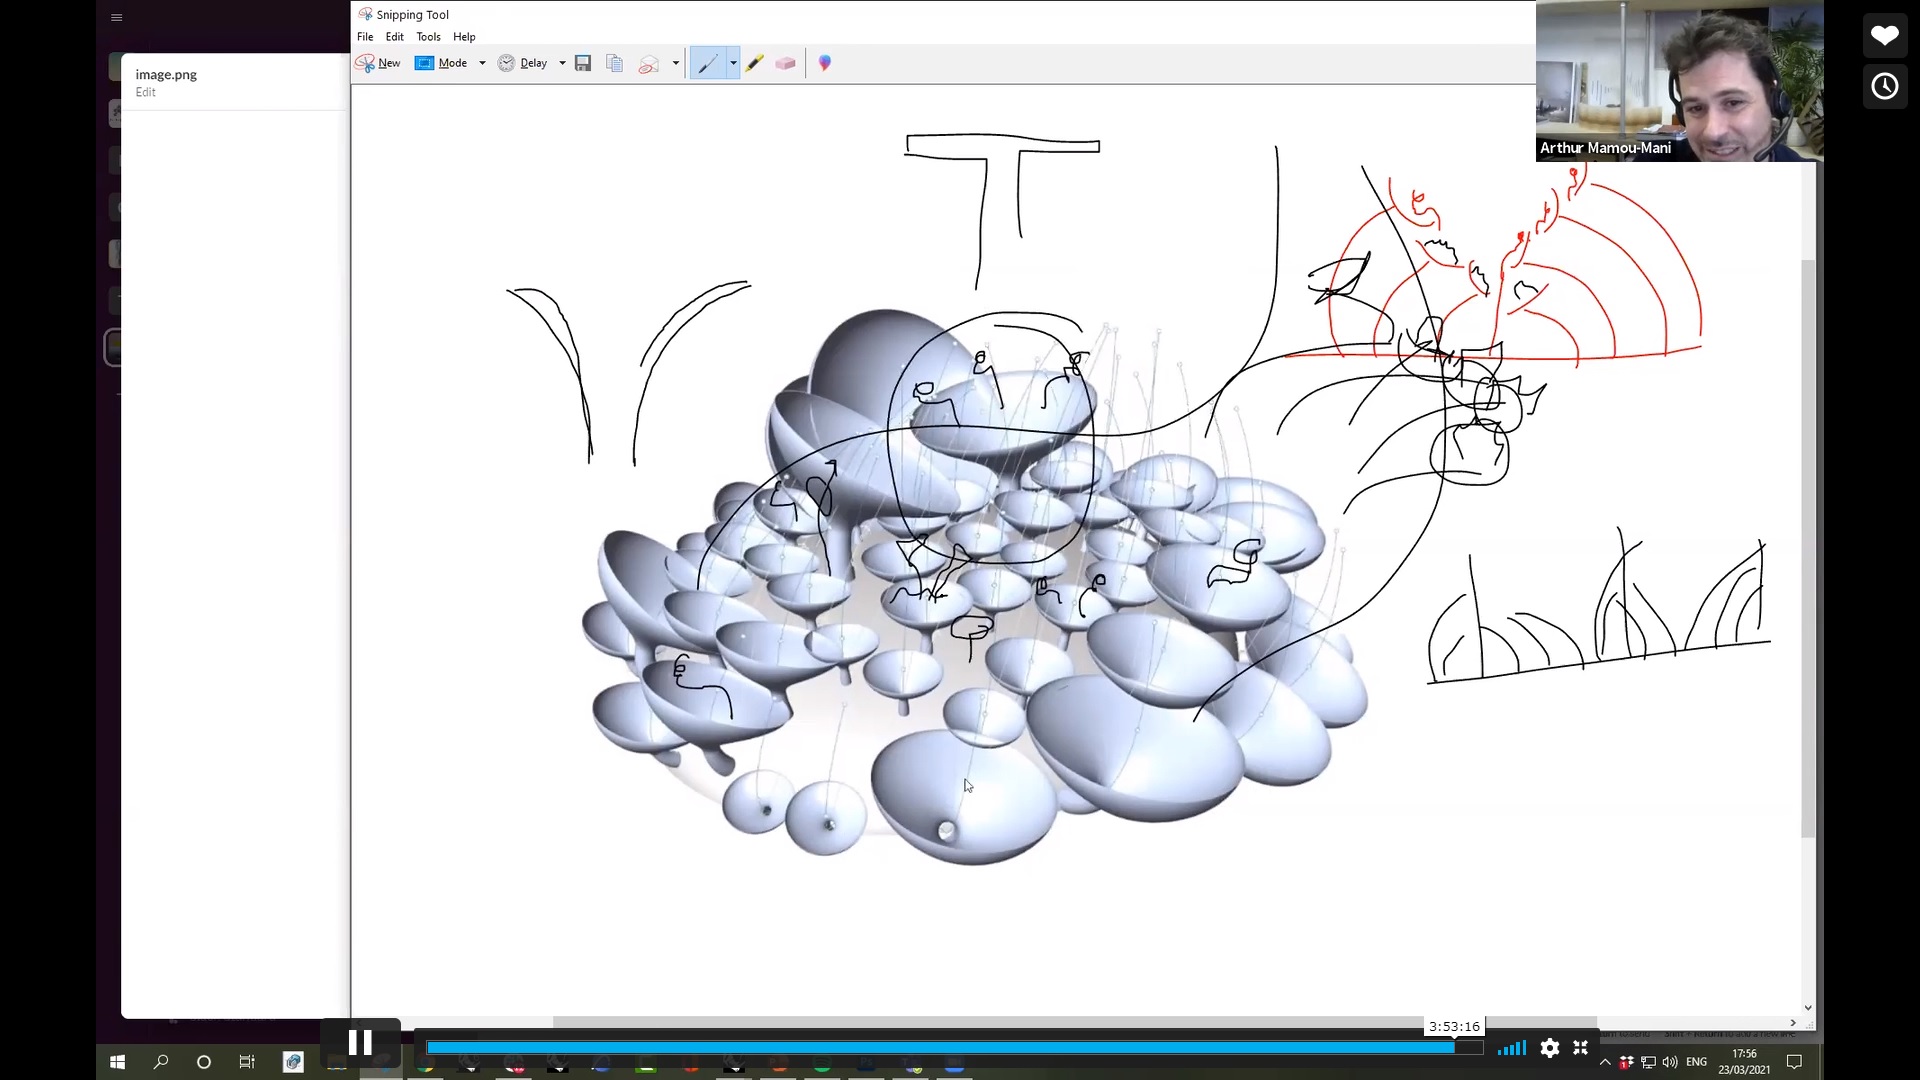This screenshot has height=1080, width=1920.
Task: Click the heart like icon
Action: [1885, 36]
